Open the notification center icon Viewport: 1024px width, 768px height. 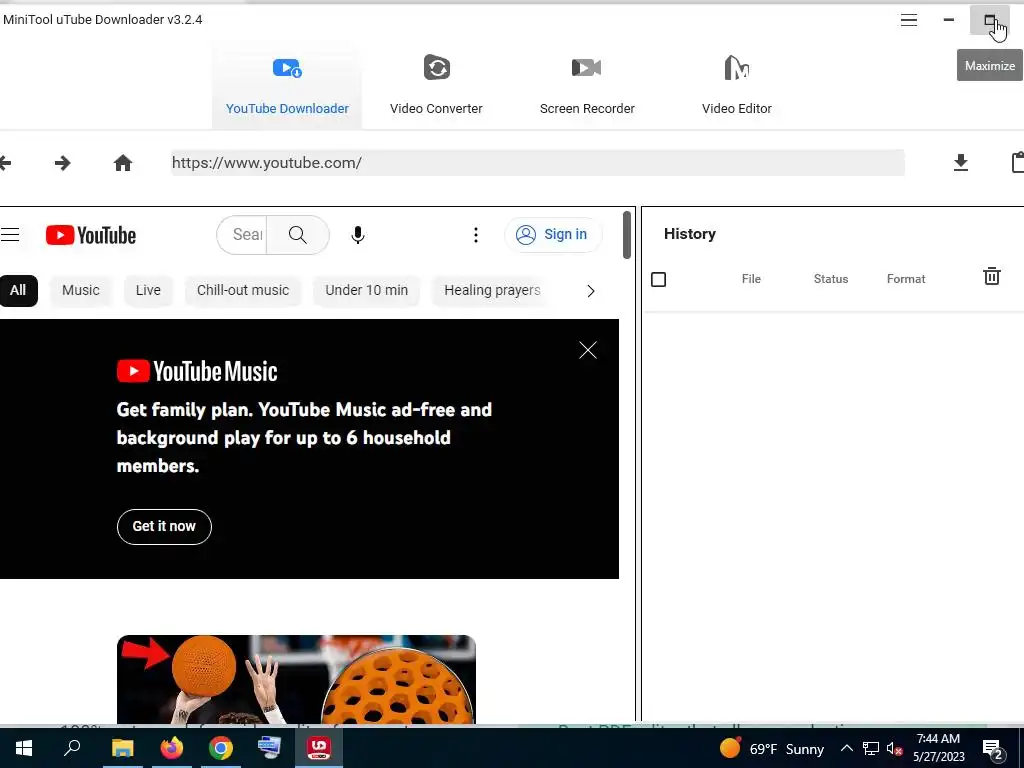pos(993,749)
